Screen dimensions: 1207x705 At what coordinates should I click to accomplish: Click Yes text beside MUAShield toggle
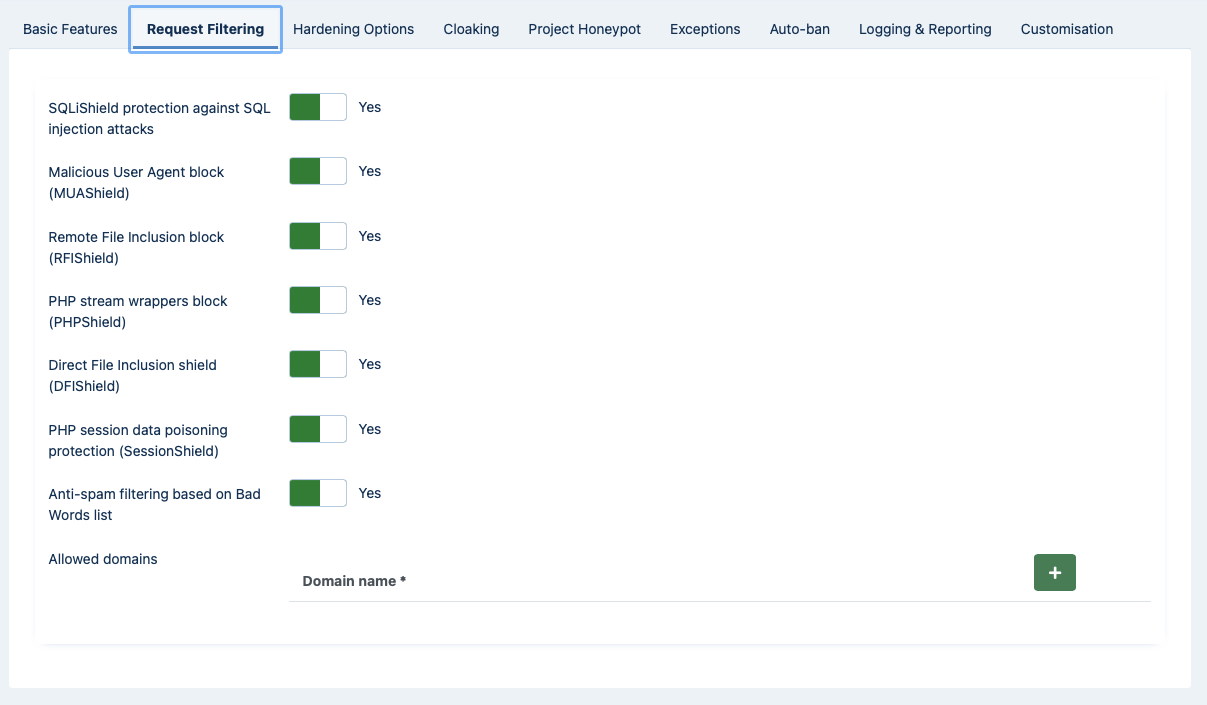pos(370,171)
